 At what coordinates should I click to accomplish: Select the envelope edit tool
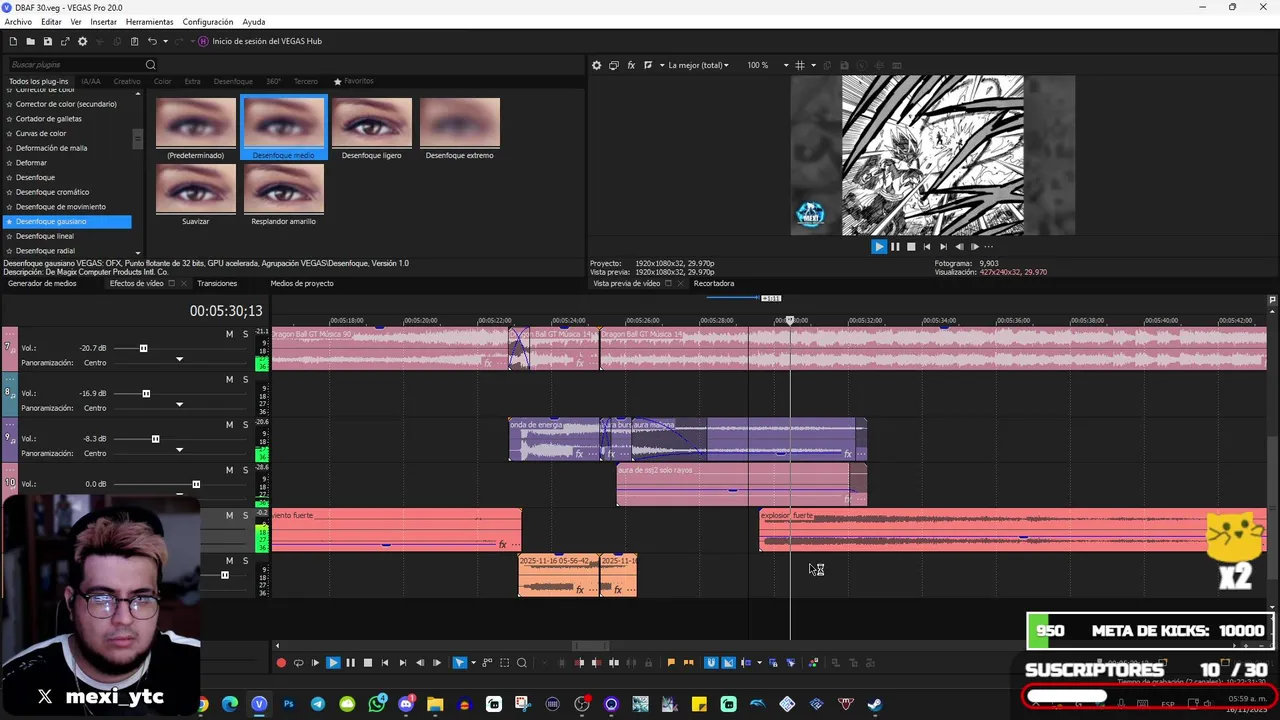(488, 662)
